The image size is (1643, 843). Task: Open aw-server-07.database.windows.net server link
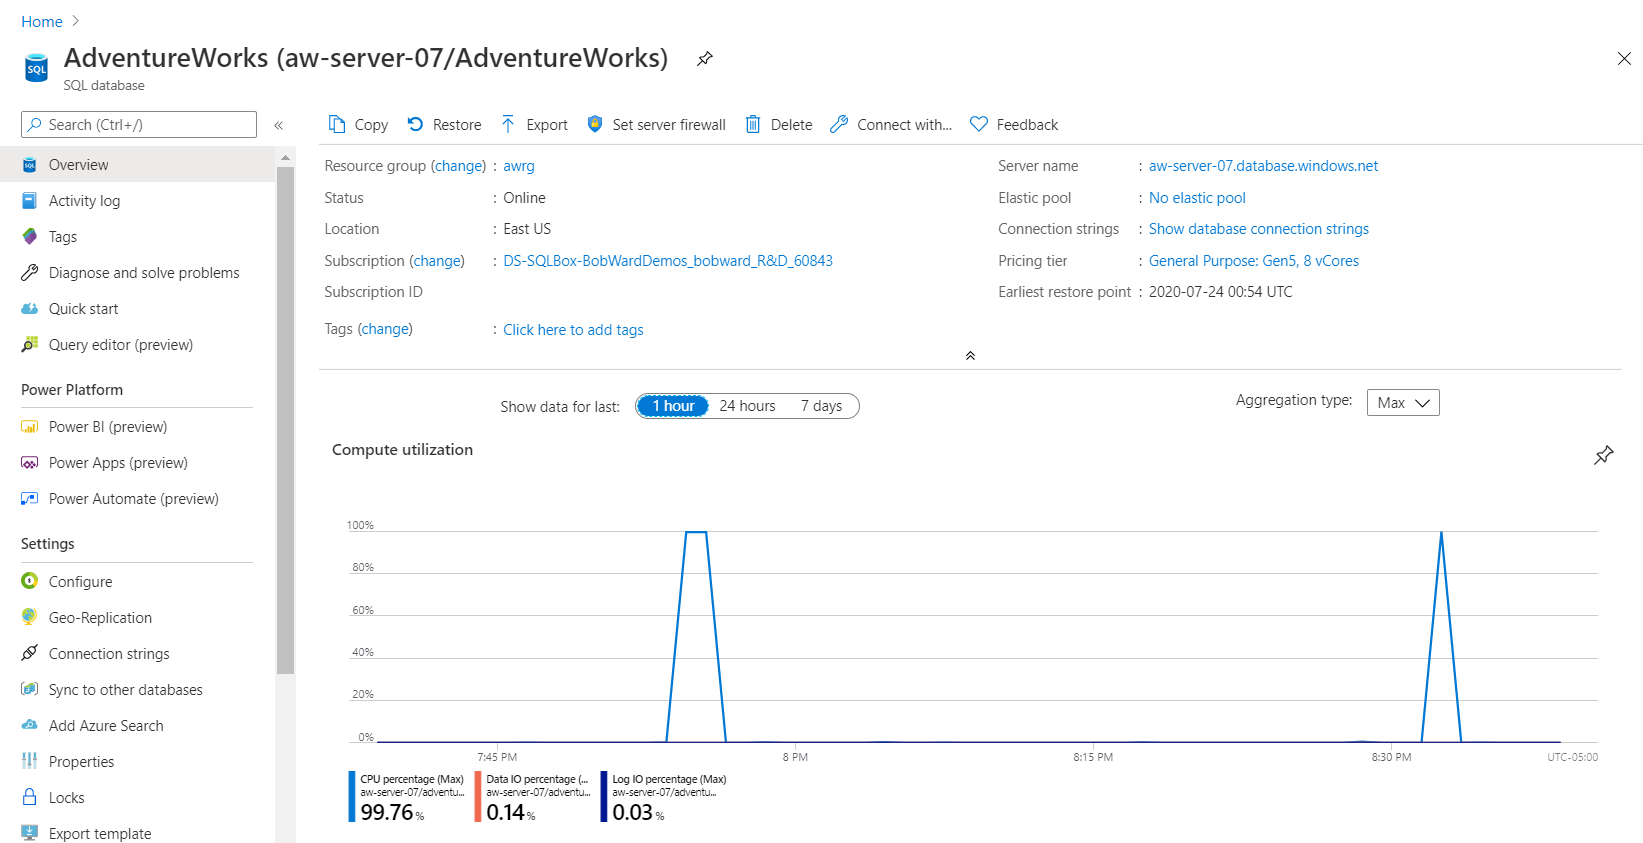[1263, 166]
